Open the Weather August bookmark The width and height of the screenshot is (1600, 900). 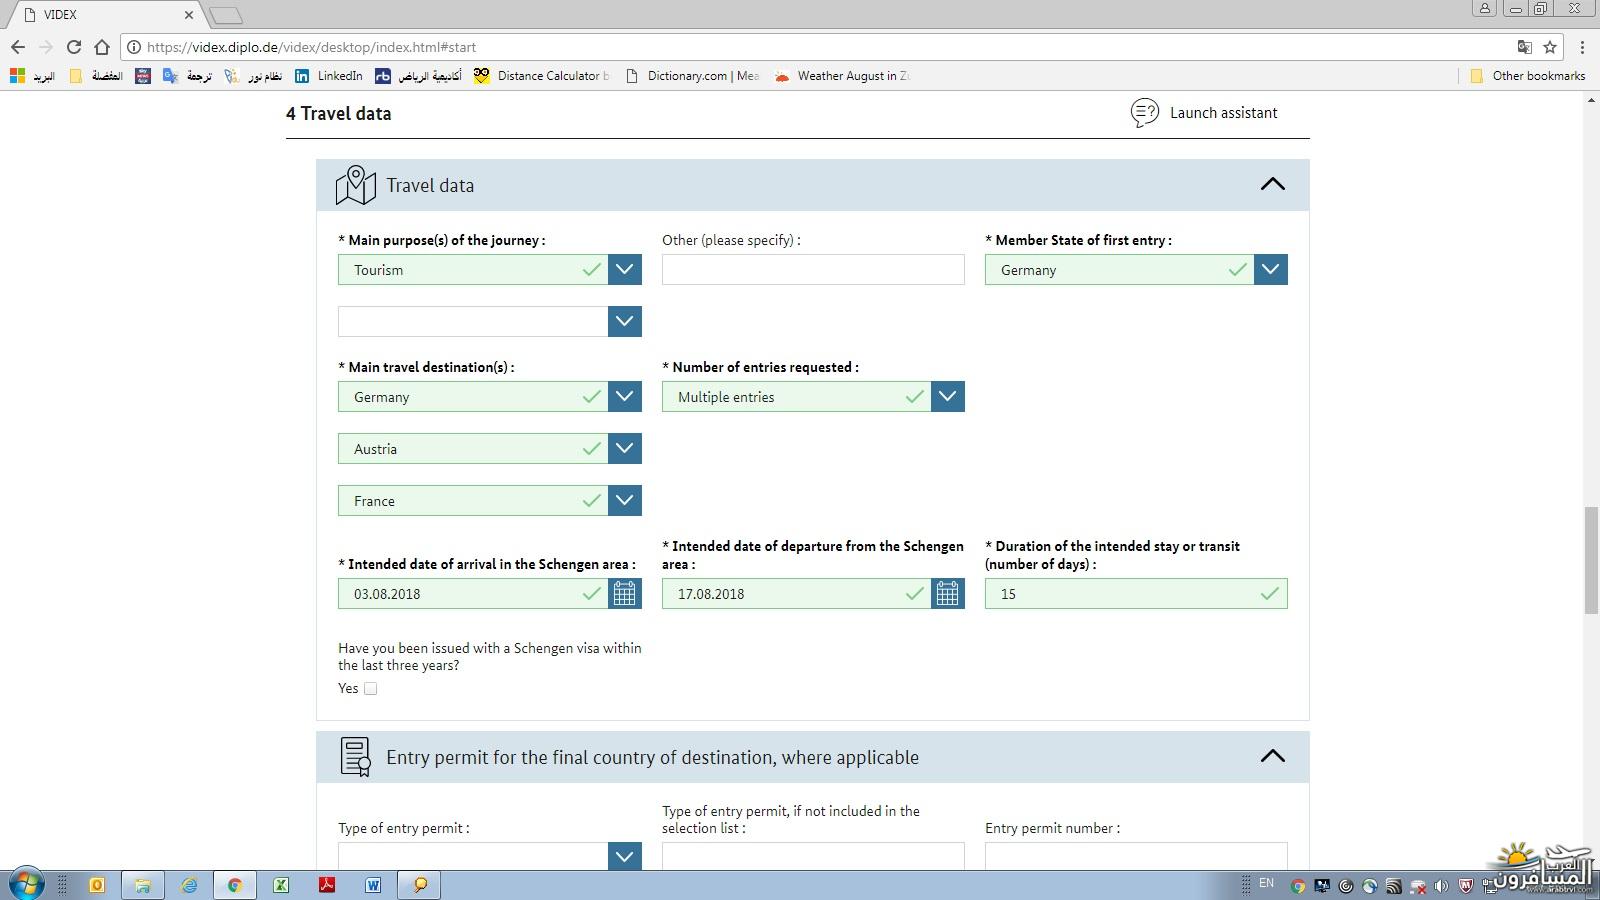click(842, 76)
